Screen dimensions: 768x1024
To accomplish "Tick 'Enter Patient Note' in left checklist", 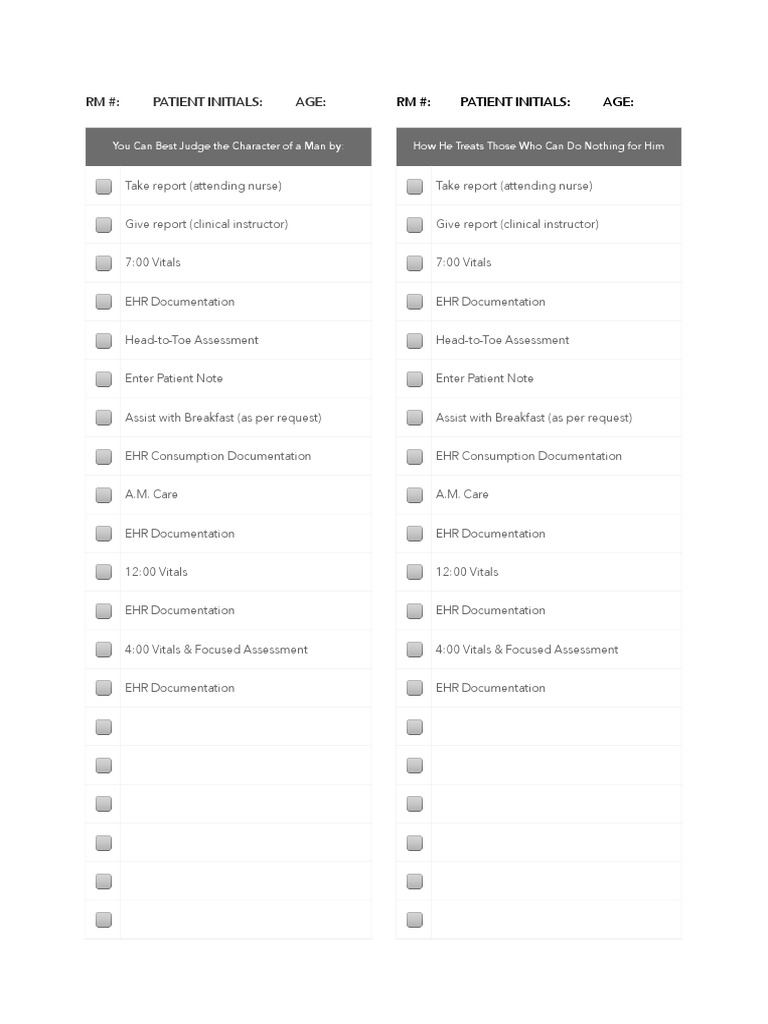I will [104, 379].
